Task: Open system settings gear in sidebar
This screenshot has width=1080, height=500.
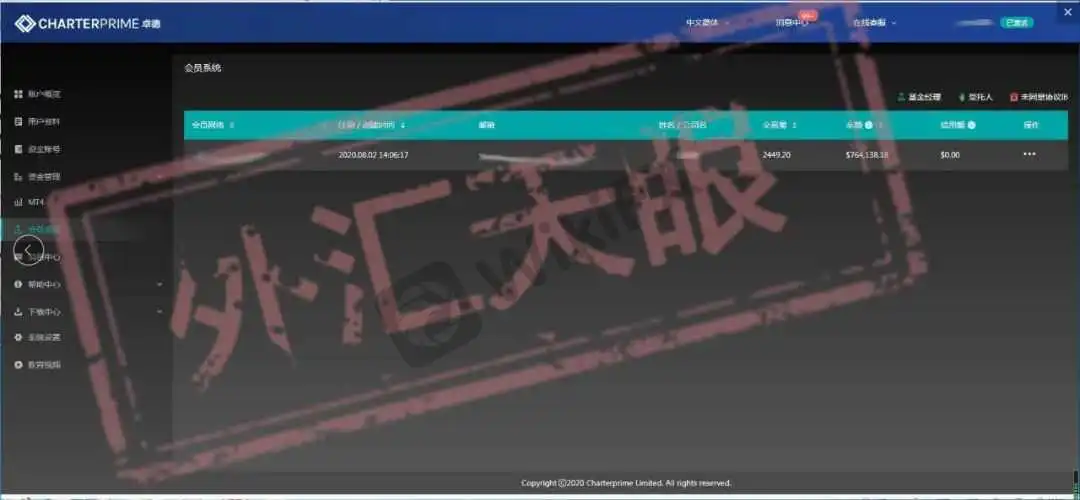Action: point(19,337)
